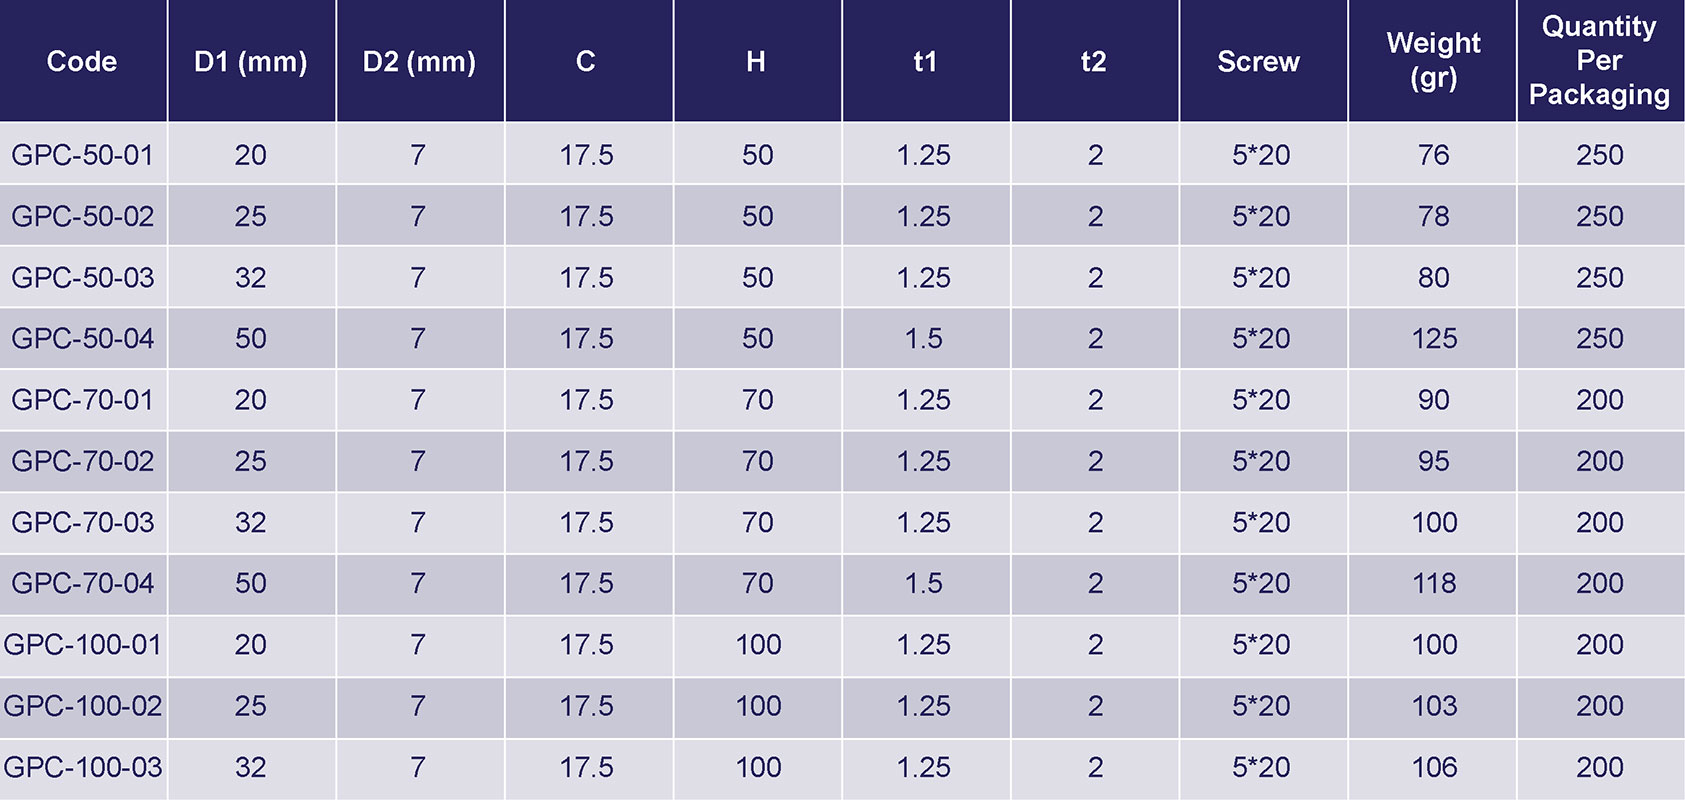This screenshot has height=800, width=1685.
Task: Click the Screw value for GPC-50-03
Action: [x=1260, y=277]
